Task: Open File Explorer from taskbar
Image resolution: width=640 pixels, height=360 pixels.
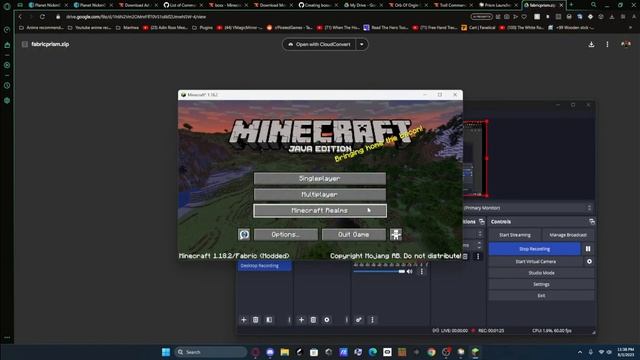Action: click(284, 352)
